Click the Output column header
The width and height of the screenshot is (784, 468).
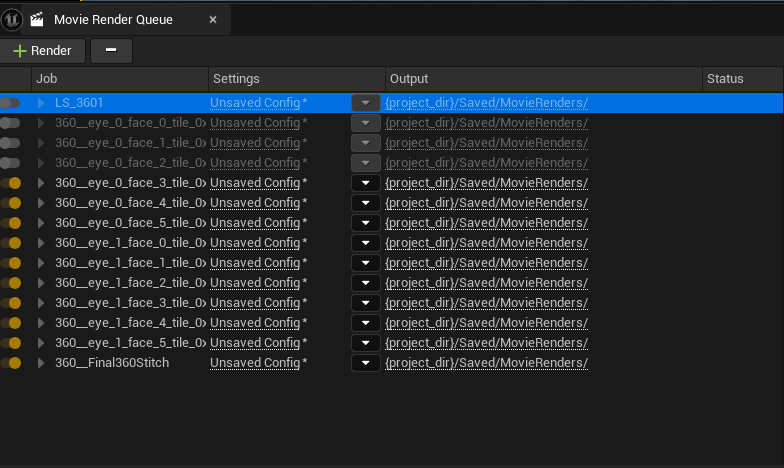click(x=544, y=78)
